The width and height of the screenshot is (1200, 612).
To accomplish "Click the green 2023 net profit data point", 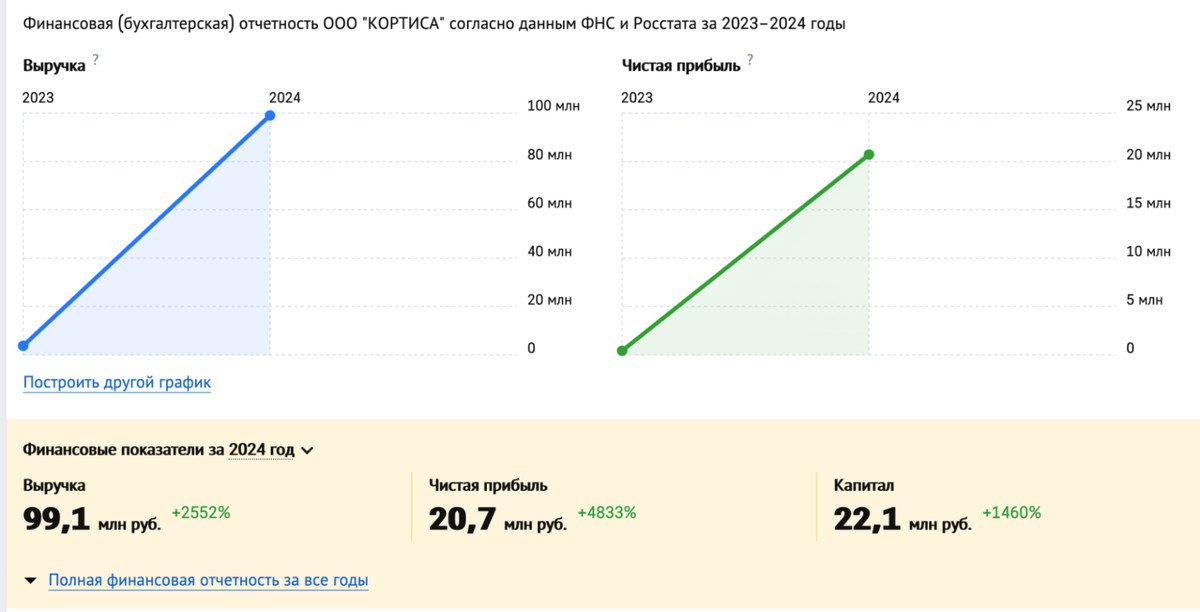I will tap(623, 350).
